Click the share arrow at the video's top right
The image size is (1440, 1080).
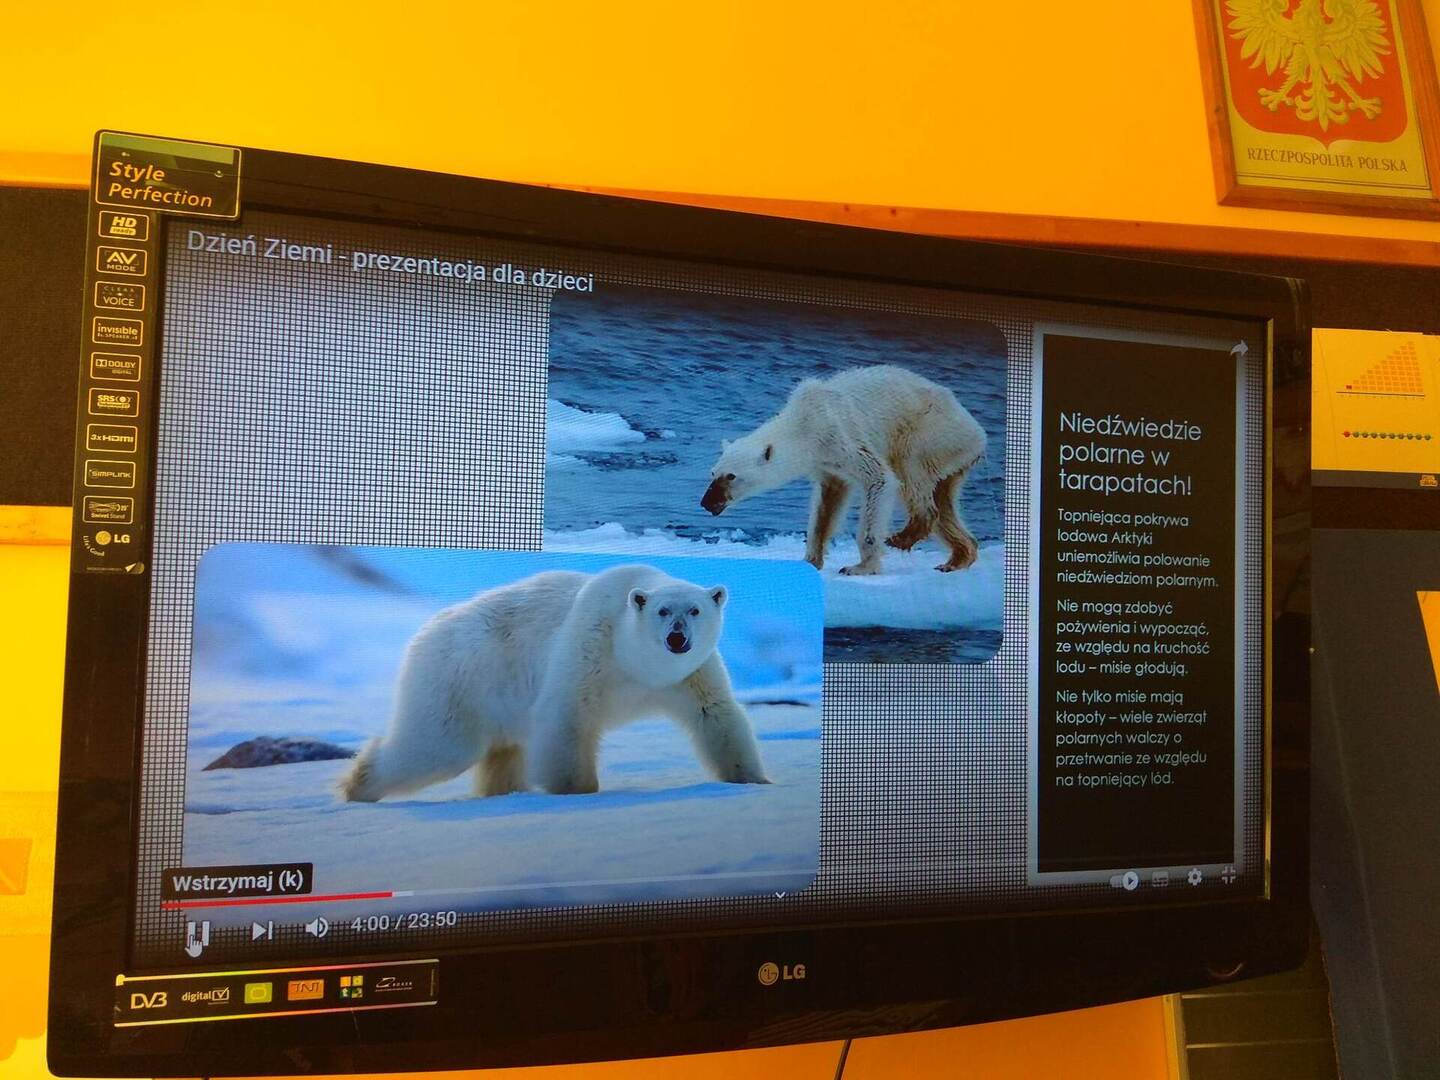(1238, 349)
